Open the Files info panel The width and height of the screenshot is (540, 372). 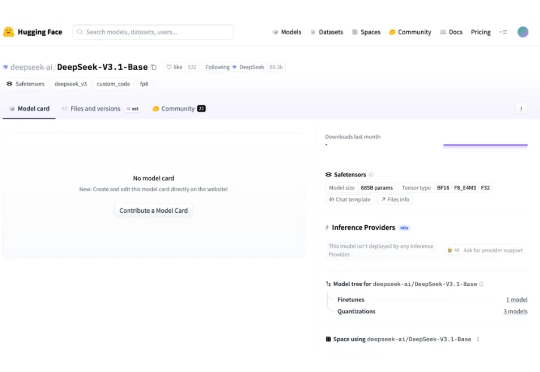tap(395, 199)
